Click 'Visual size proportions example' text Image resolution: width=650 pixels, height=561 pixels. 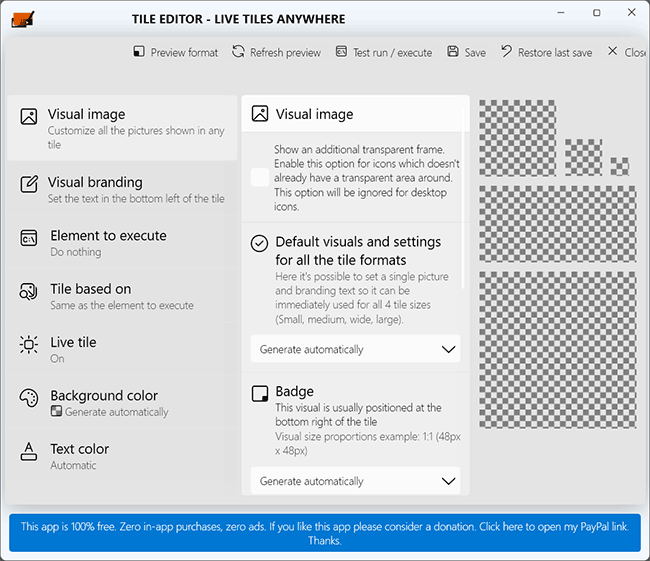(368, 443)
